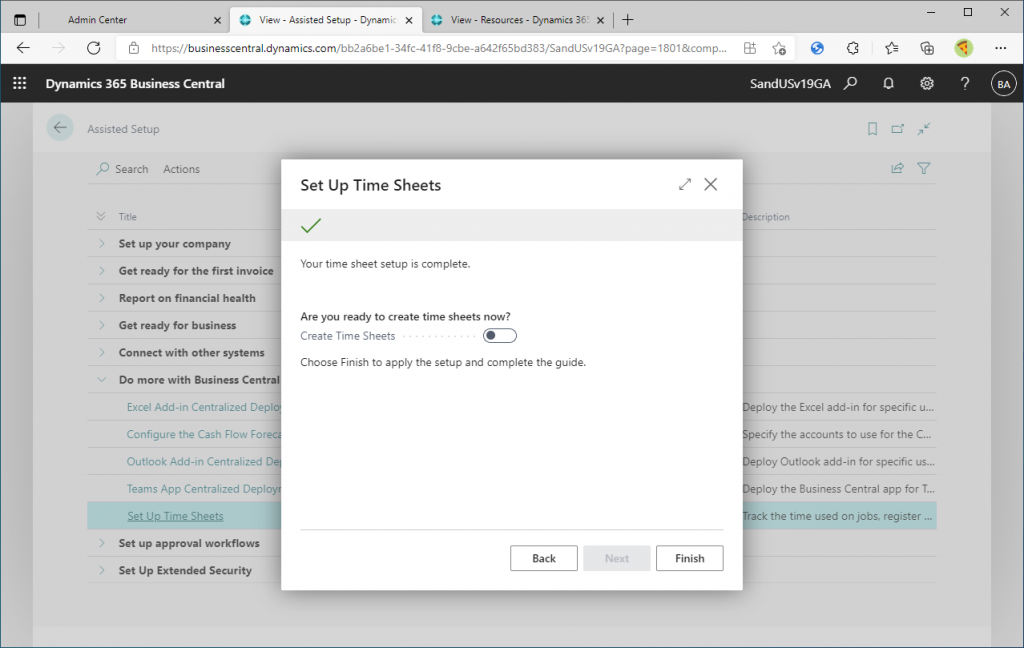Open Assisted Setup in a new window
1024x648 pixels.
[x=898, y=129]
